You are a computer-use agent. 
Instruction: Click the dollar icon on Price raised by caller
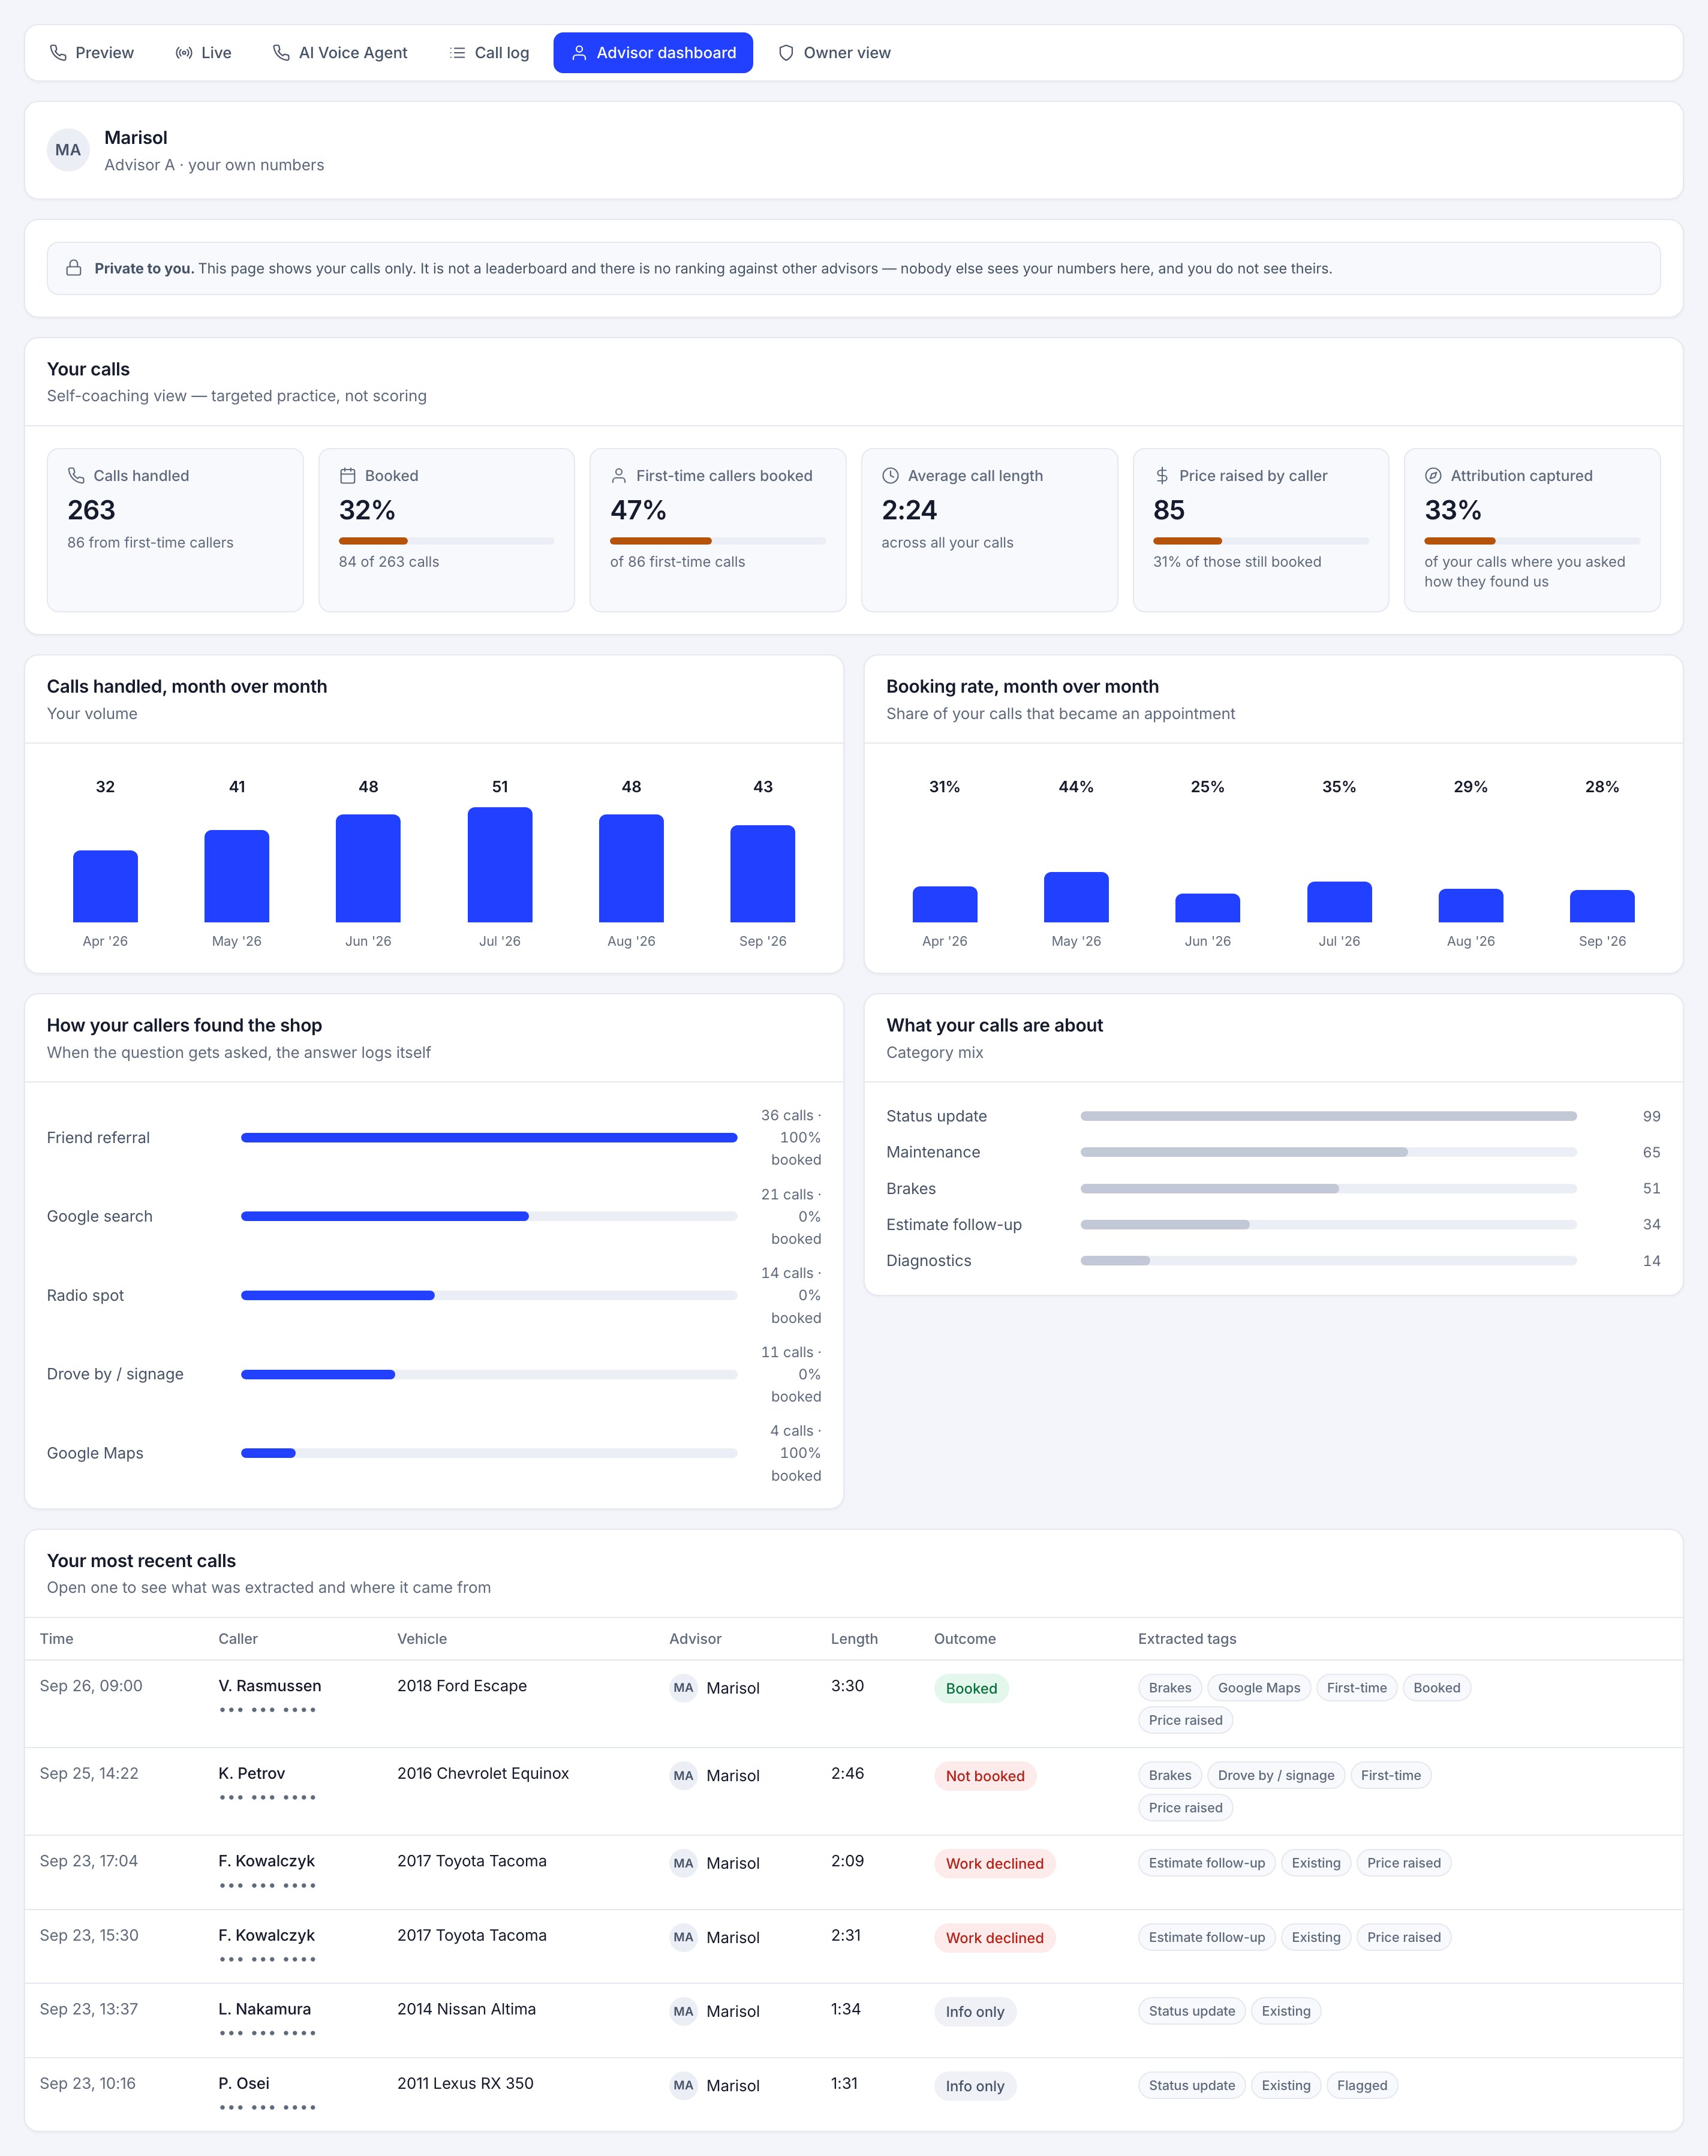tap(1162, 476)
